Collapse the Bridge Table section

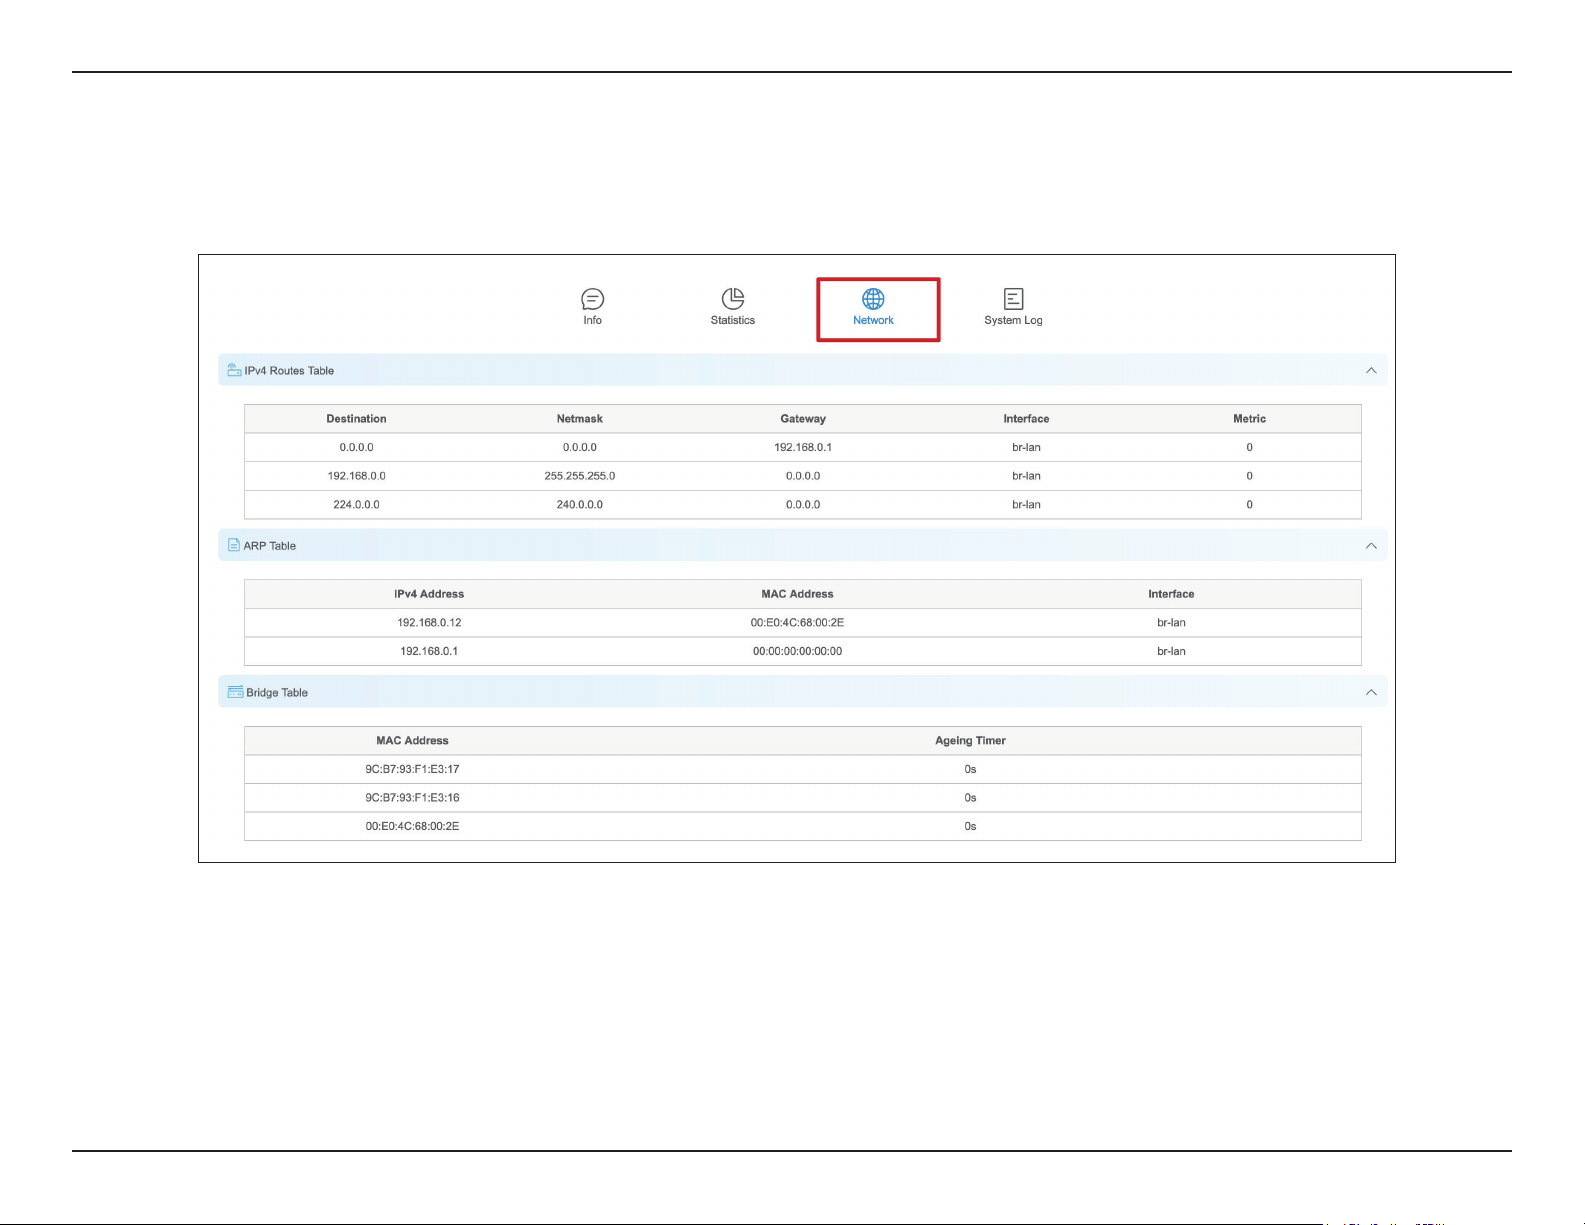1371,692
